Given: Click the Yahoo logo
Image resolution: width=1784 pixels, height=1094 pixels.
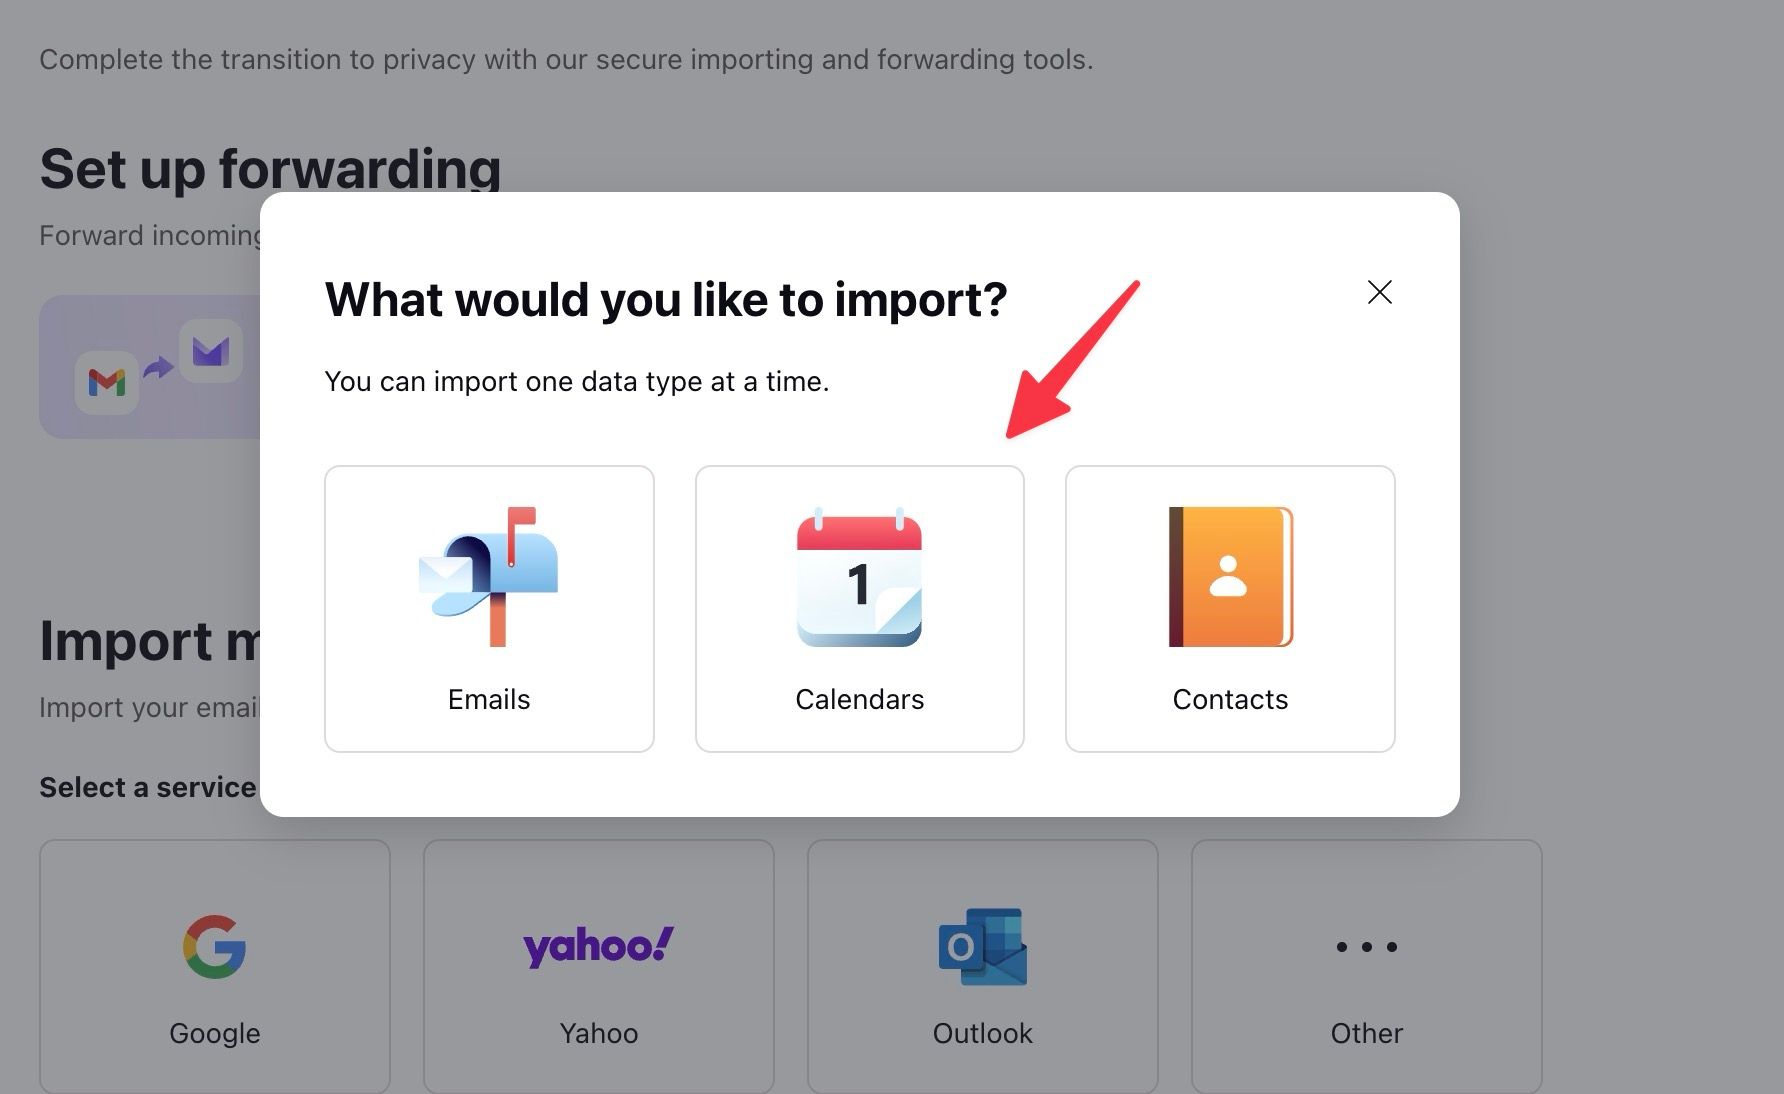Looking at the screenshot, I should click(x=599, y=946).
